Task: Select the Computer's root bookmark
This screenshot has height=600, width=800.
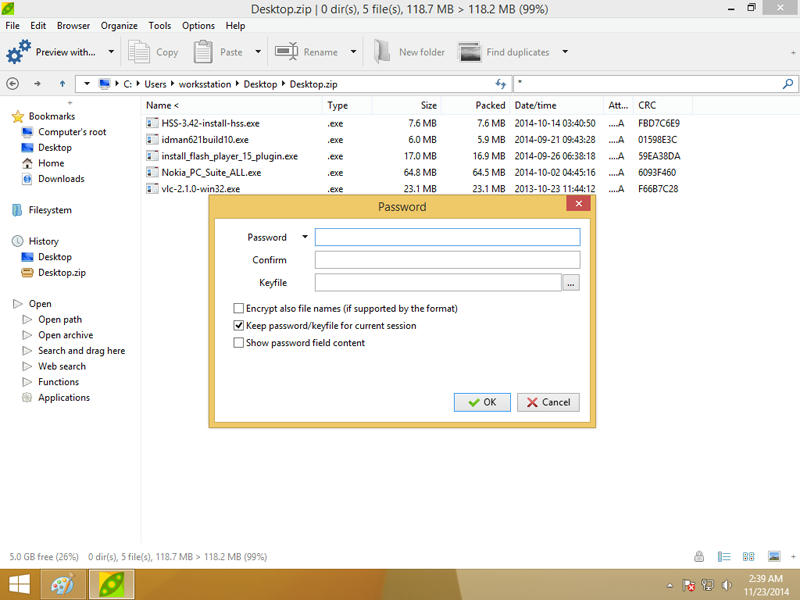Action: 72,132
